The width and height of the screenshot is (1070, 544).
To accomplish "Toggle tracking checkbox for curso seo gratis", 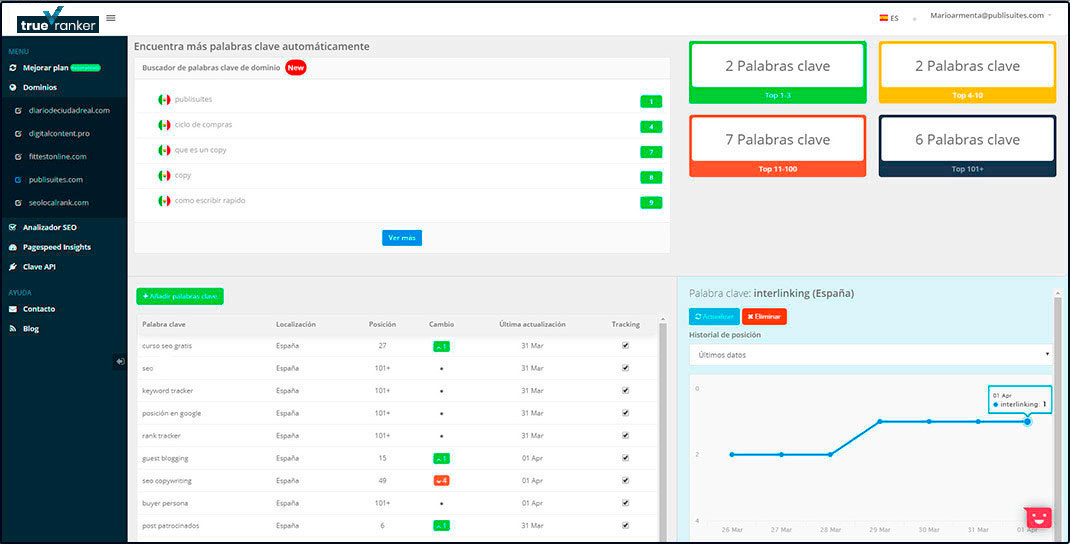I will (625, 345).
